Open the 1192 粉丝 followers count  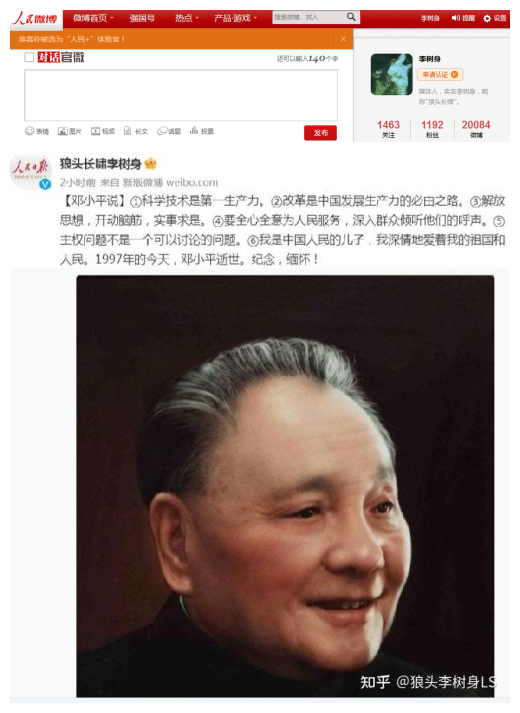[432, 128]
